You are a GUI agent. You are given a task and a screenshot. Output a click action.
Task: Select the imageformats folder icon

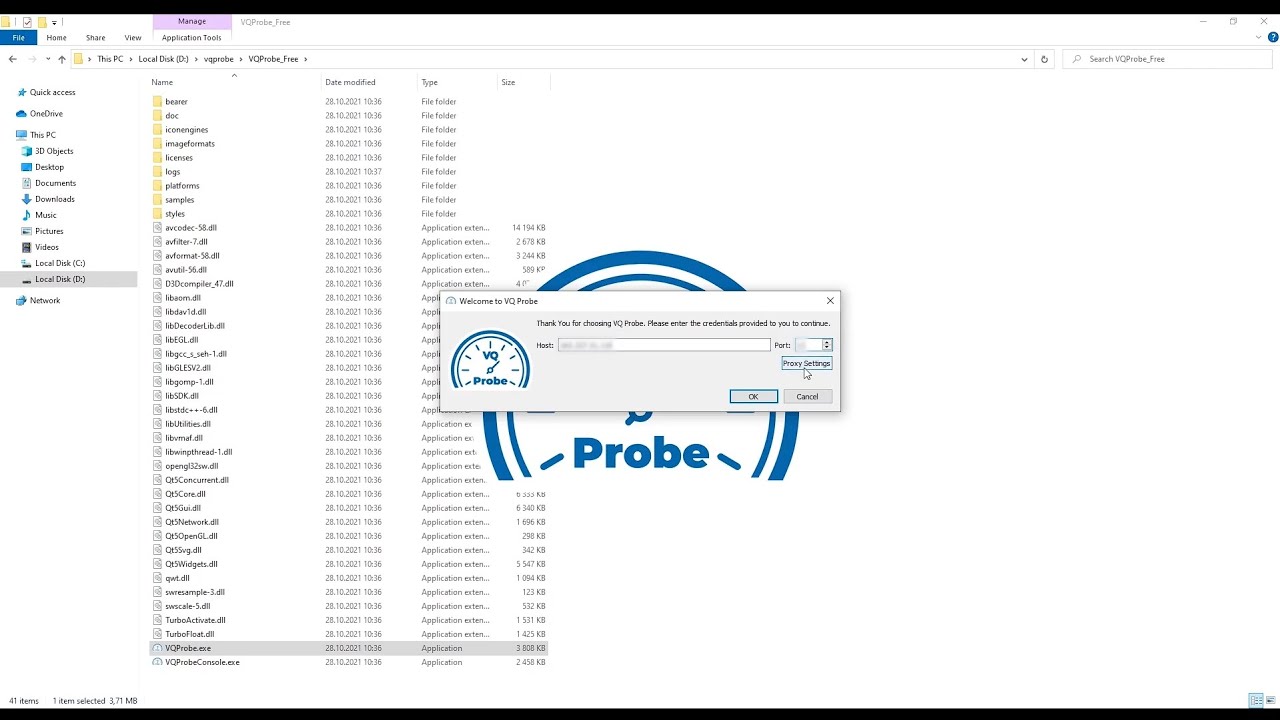[x=158, y=144]
